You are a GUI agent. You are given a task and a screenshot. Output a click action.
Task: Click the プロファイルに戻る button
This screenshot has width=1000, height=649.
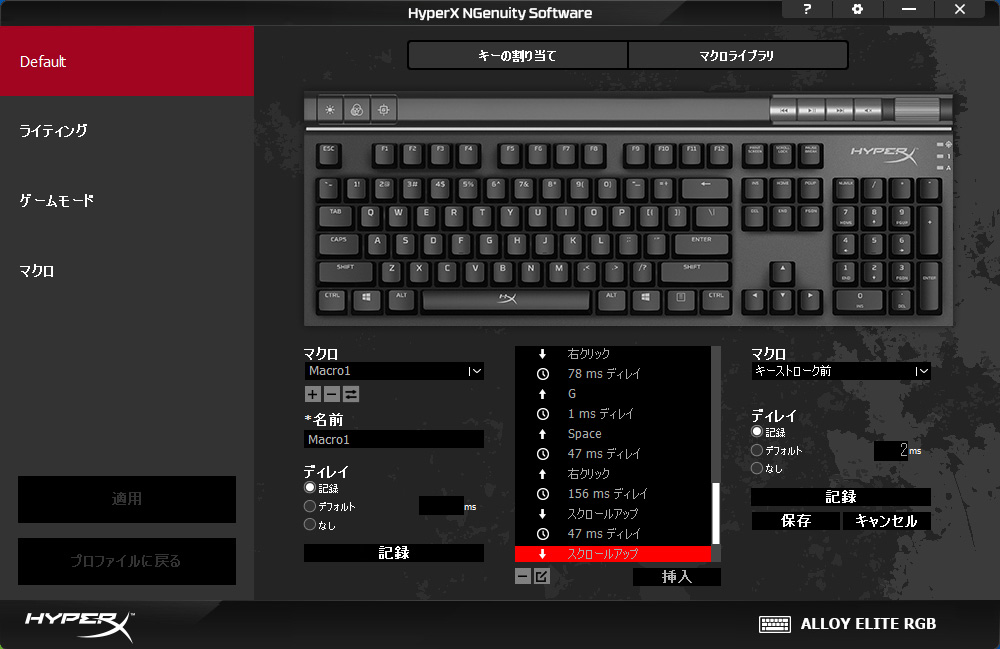(127, 561)
